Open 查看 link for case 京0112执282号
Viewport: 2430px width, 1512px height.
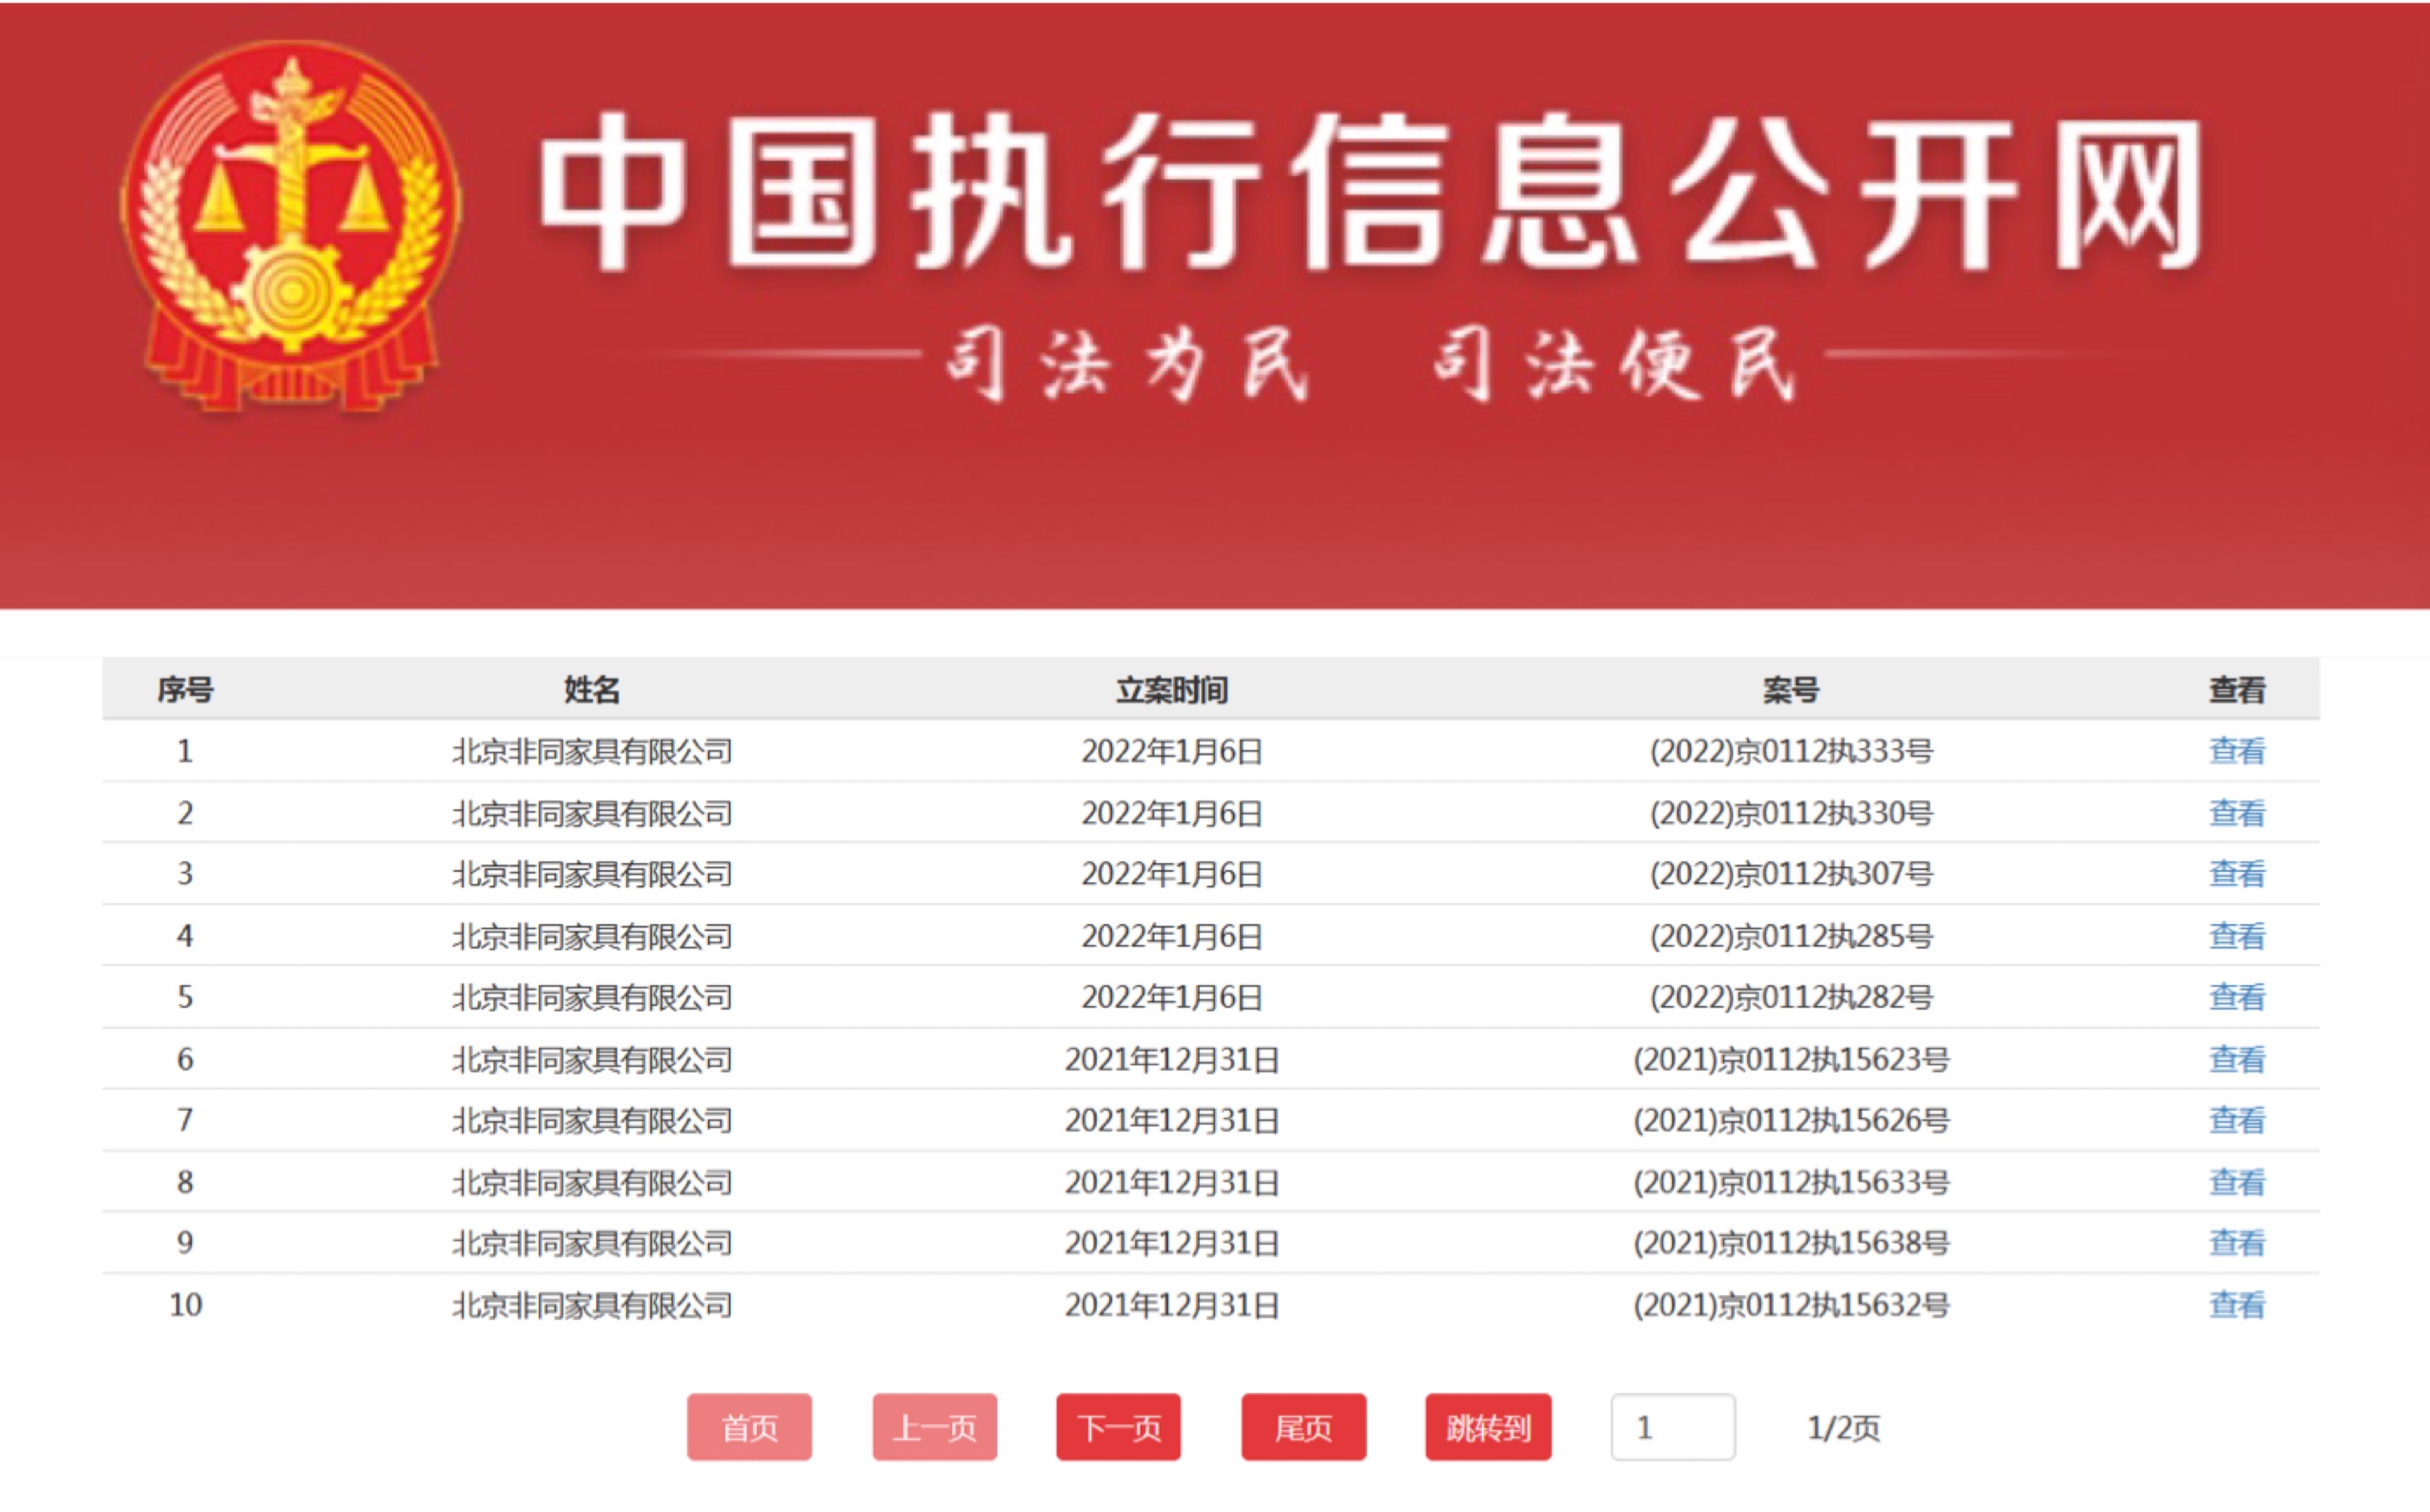[x=2237, y=997]
